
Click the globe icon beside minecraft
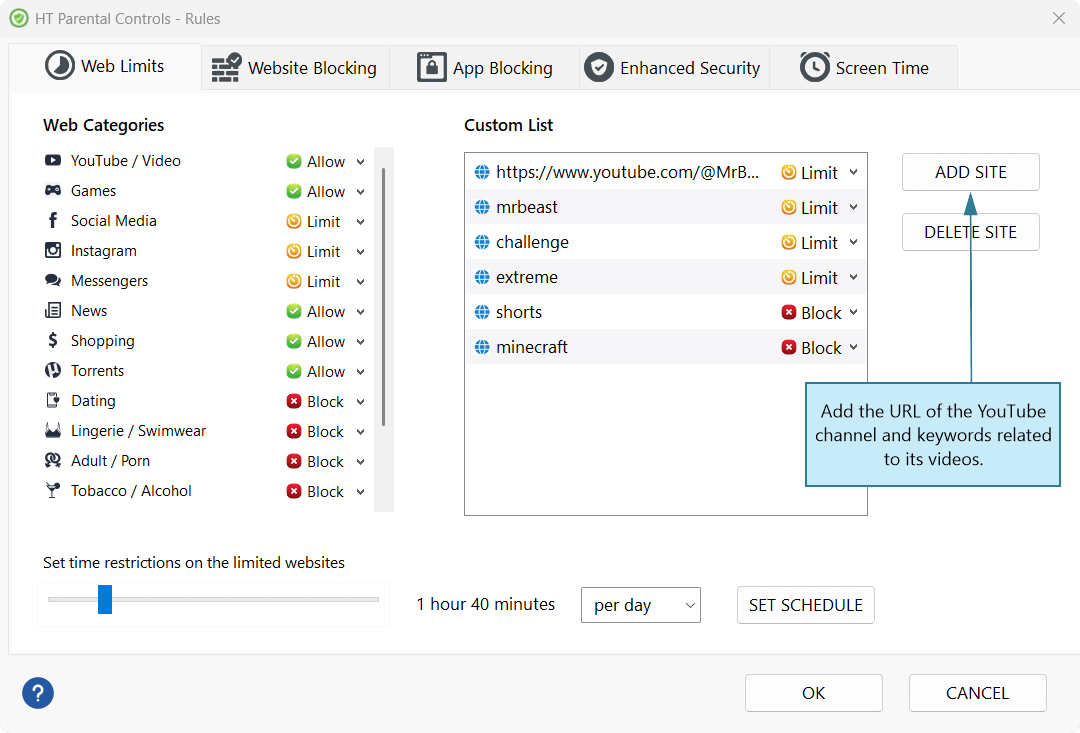[482, 348]
